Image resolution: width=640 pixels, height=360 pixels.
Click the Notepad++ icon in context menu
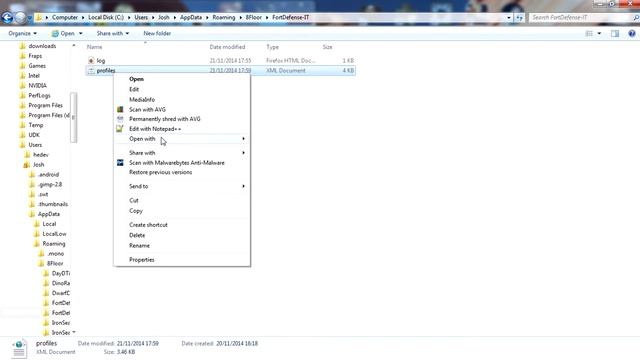[x=120, y=129]
